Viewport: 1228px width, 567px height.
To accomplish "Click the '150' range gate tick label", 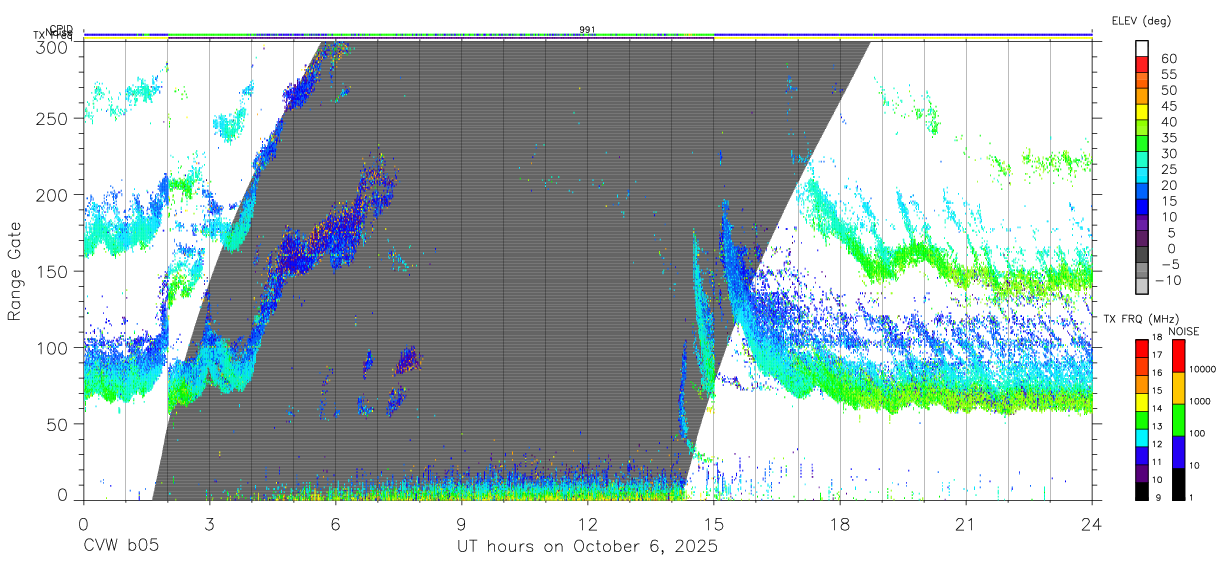I will pos(52,271).
